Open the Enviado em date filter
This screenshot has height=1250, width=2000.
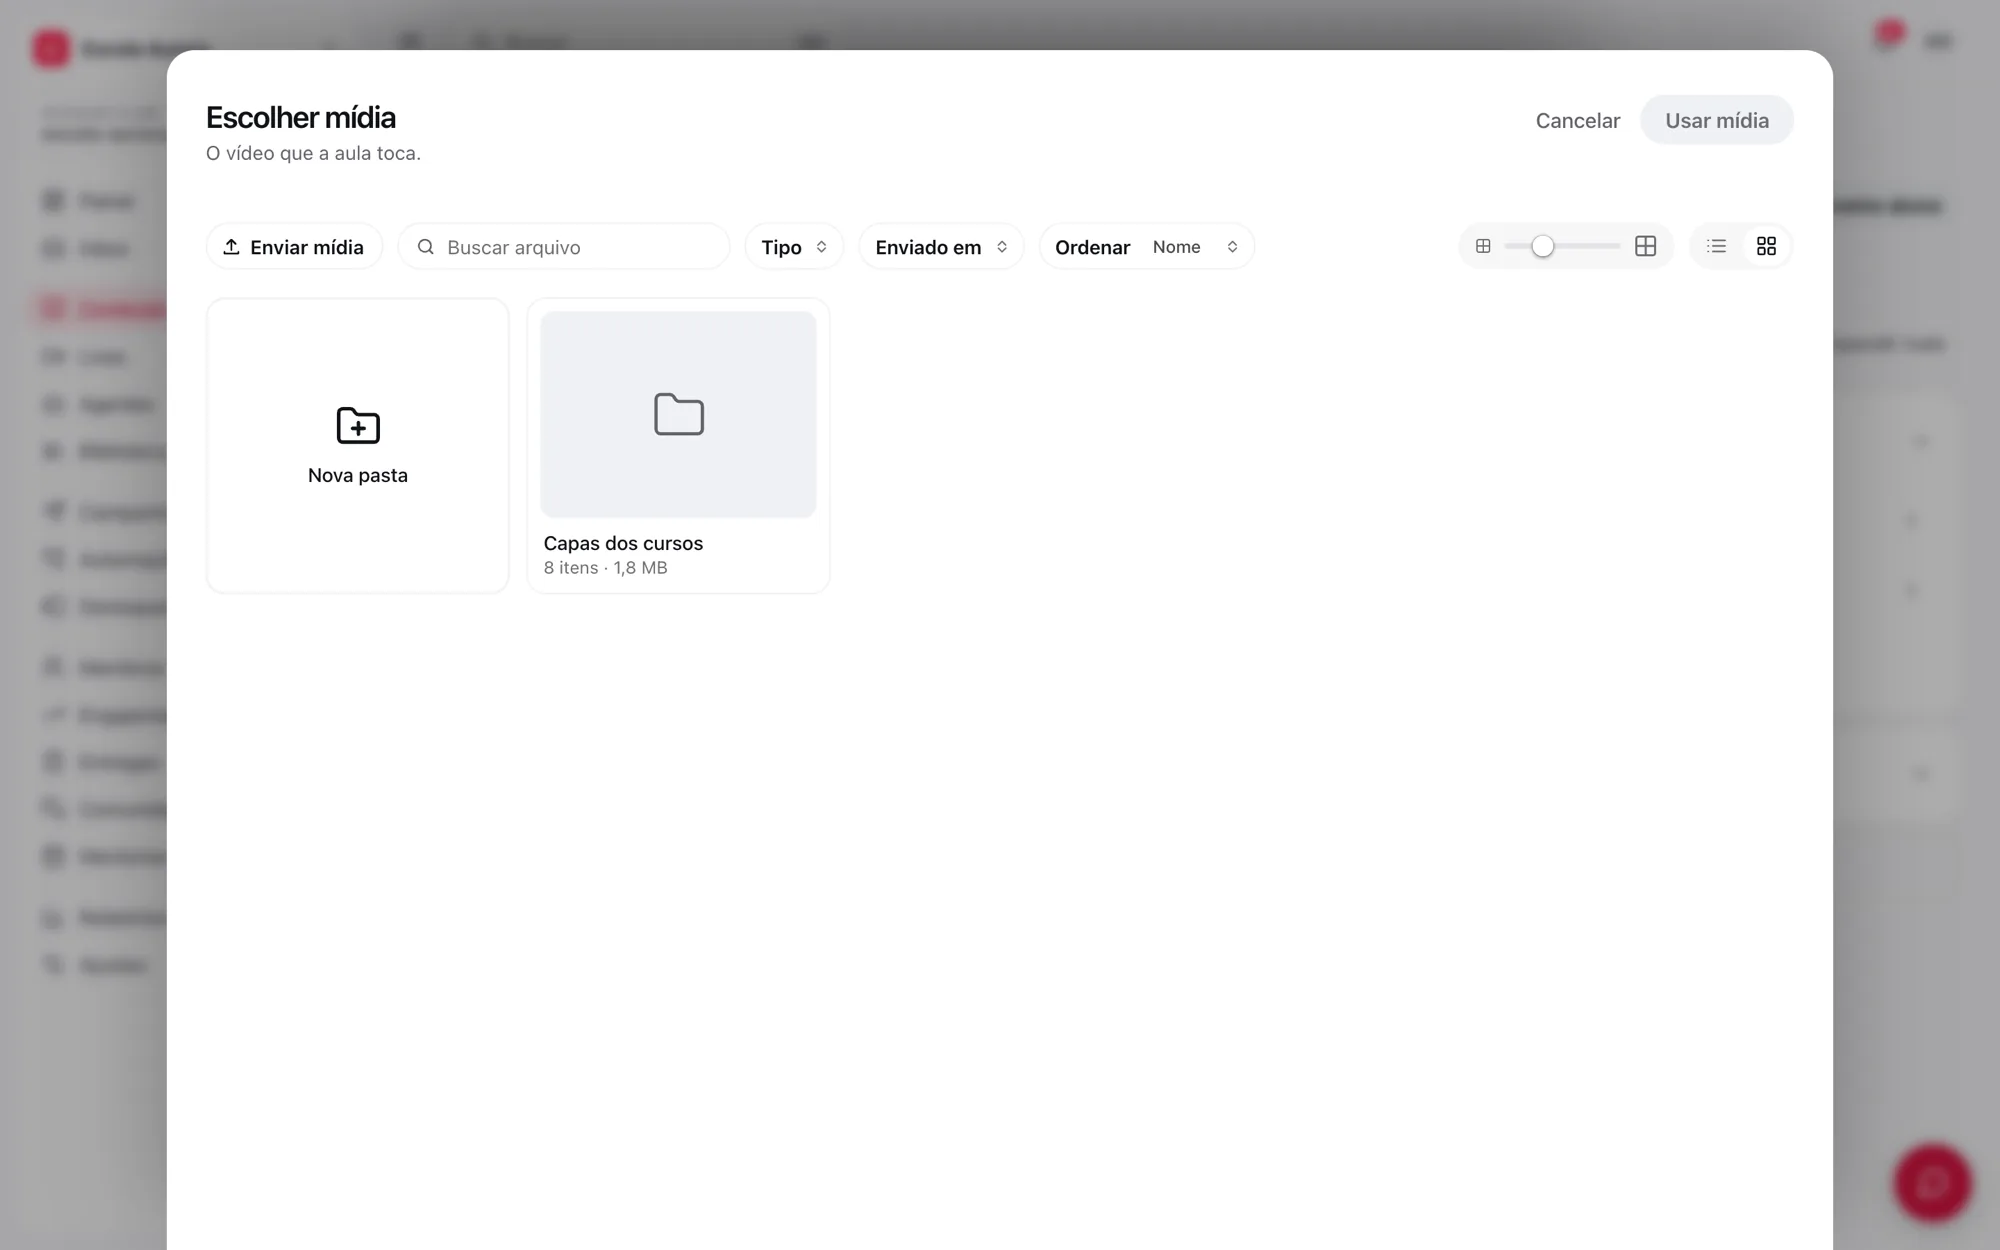click(941, 247)
